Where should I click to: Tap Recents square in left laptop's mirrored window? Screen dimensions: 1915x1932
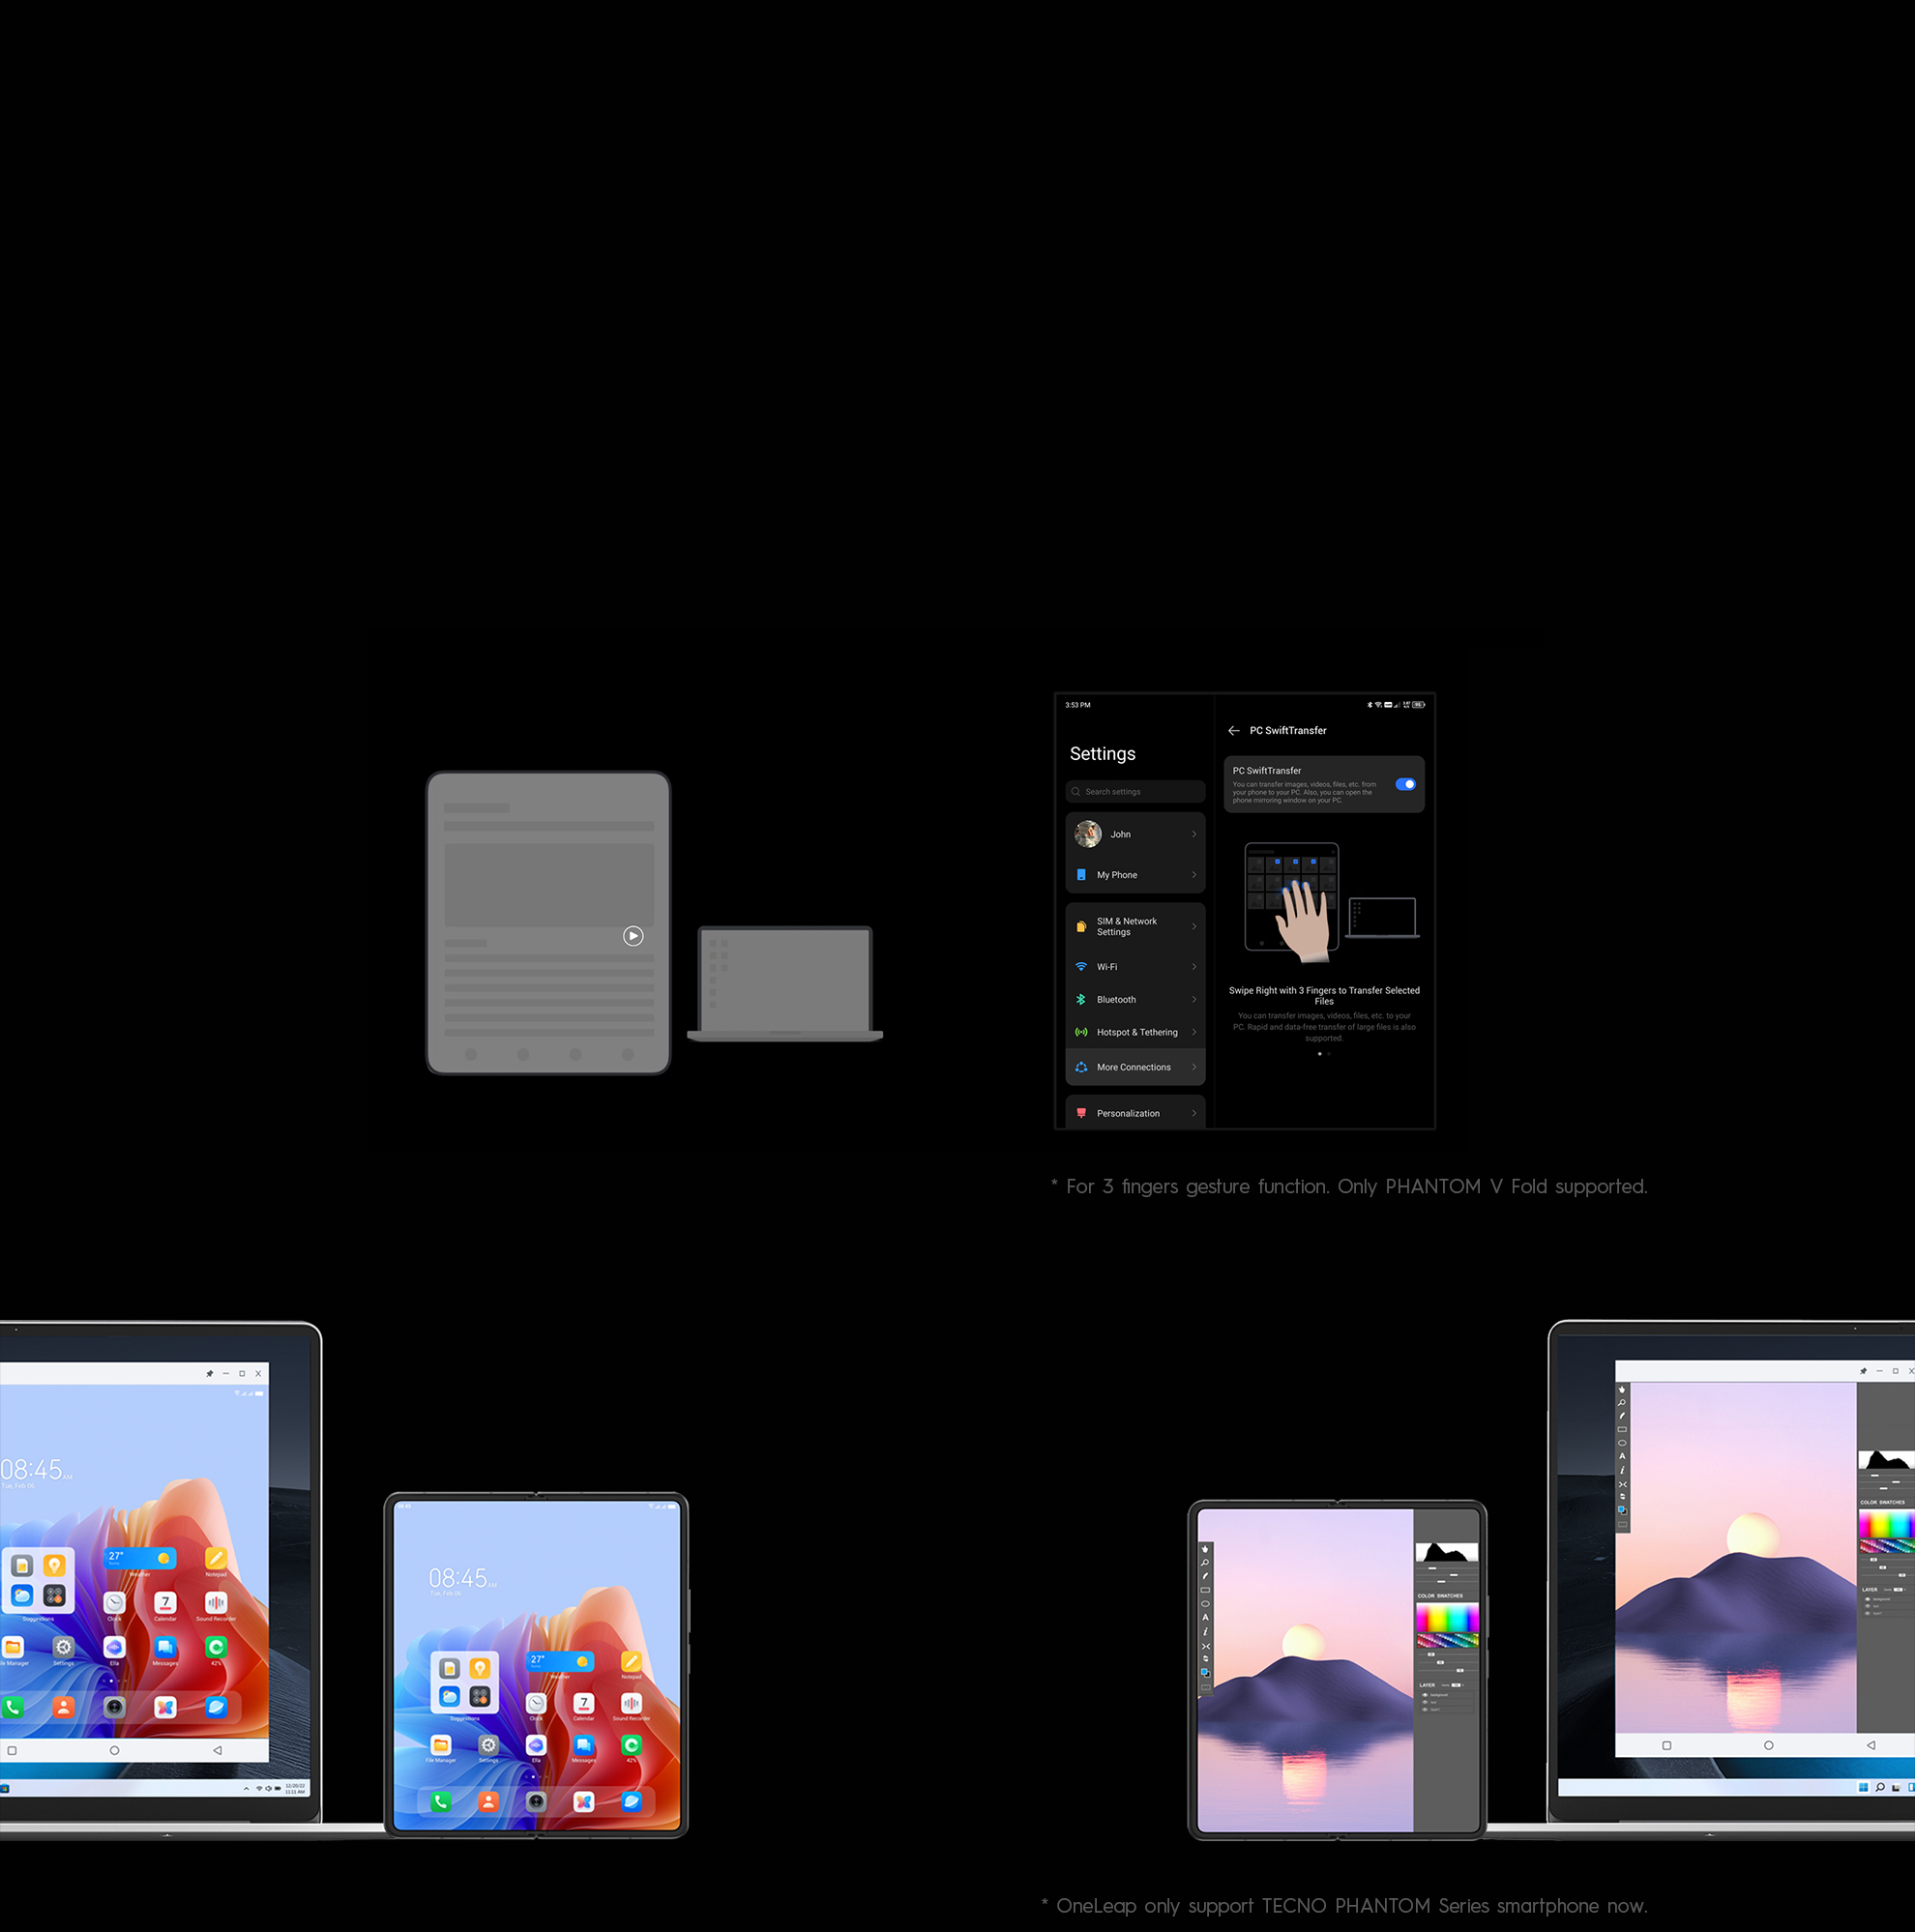coord(12,1750)
